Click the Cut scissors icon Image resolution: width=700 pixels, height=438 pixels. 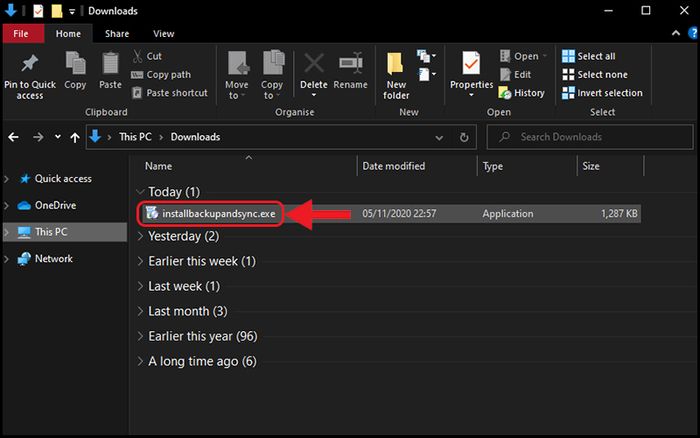coord(138,56)
